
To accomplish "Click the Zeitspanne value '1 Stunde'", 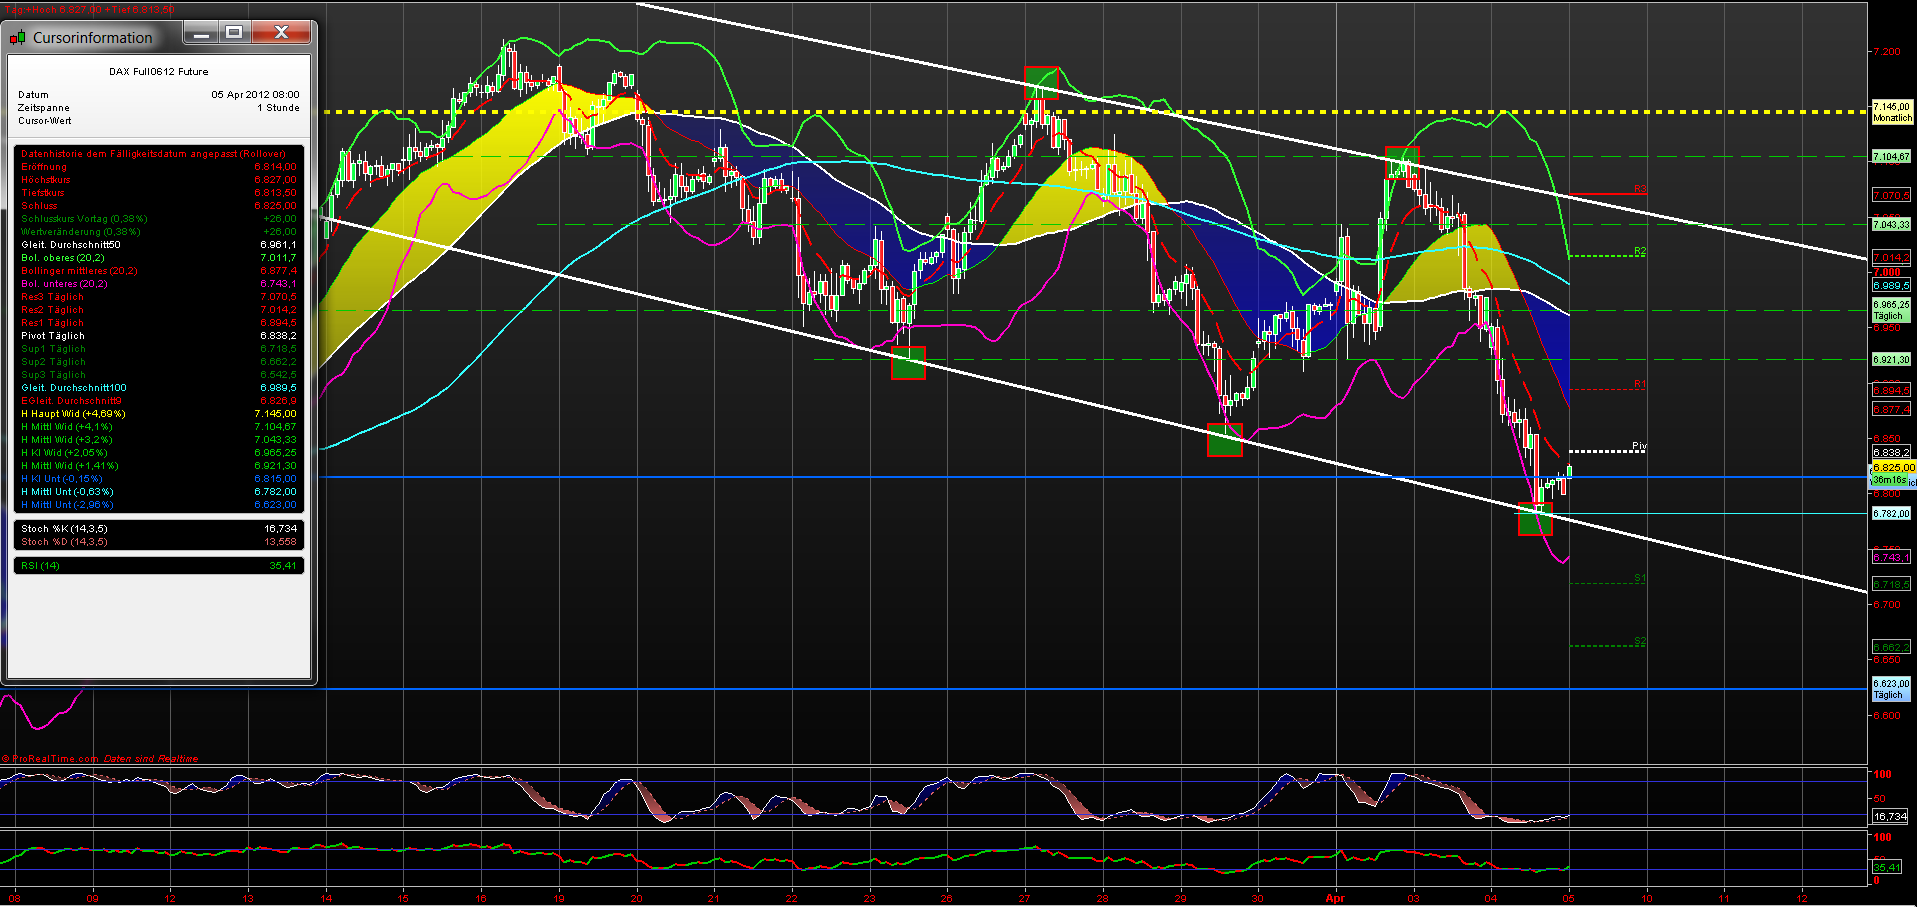I will click(x=278, y=108).
